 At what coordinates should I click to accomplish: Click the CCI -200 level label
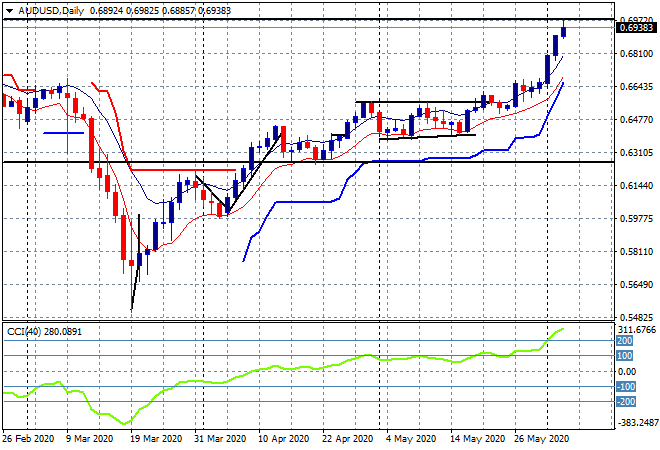[x=625, y=402]
